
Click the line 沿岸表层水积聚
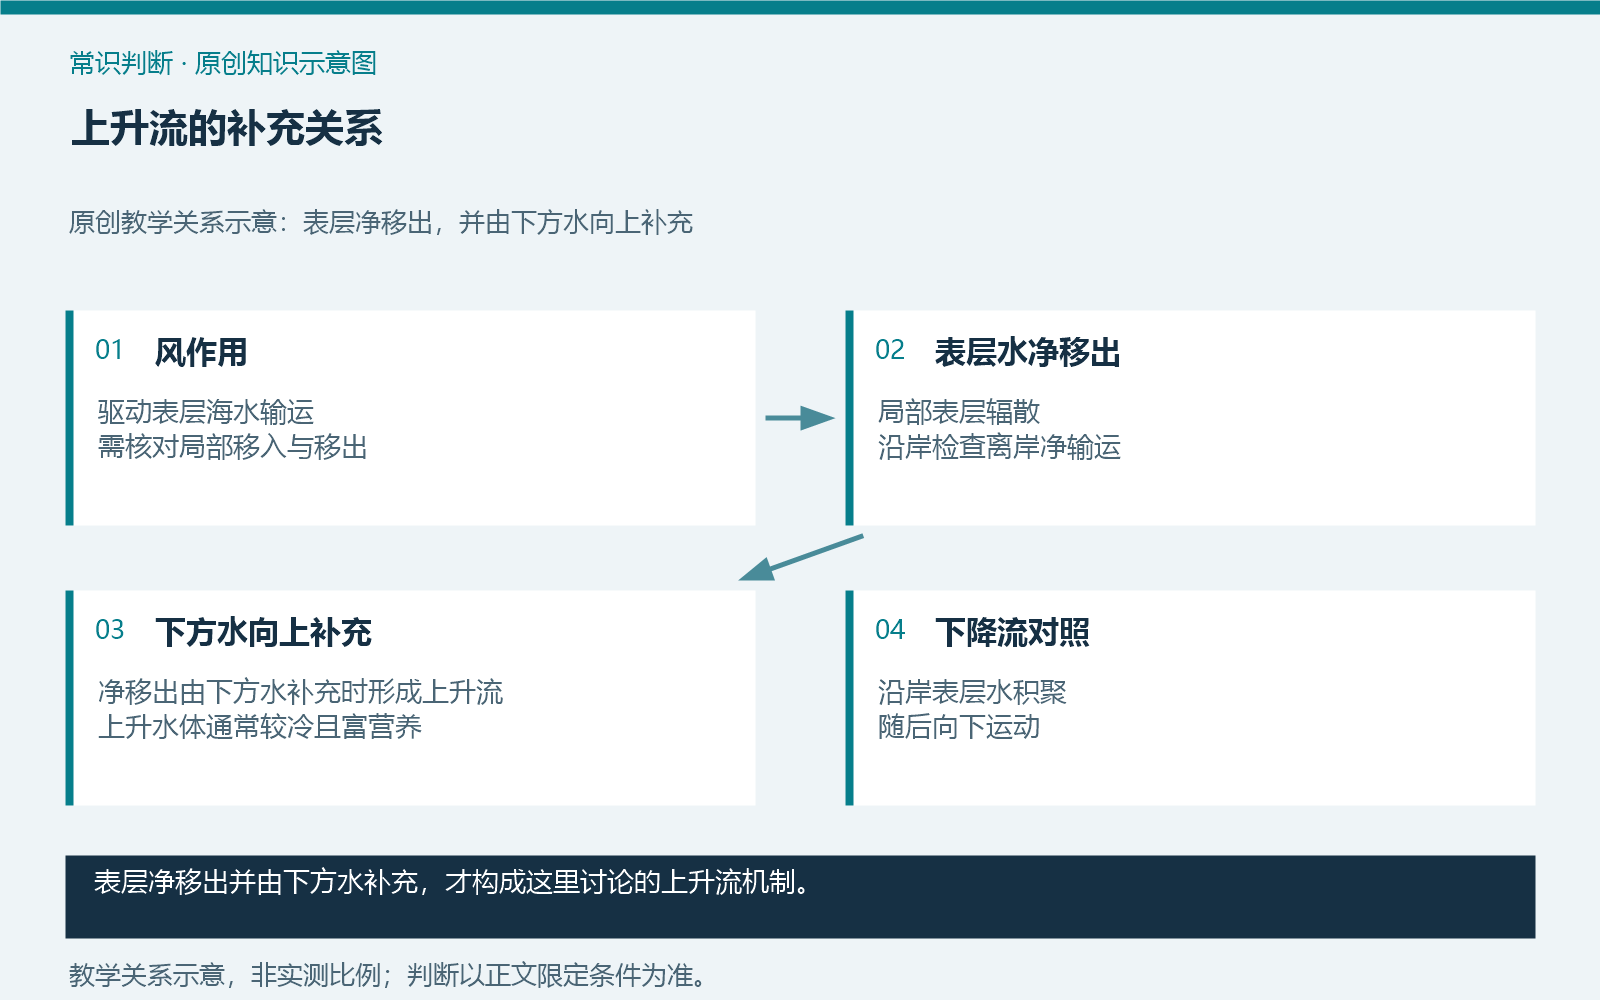pos(972,691)
